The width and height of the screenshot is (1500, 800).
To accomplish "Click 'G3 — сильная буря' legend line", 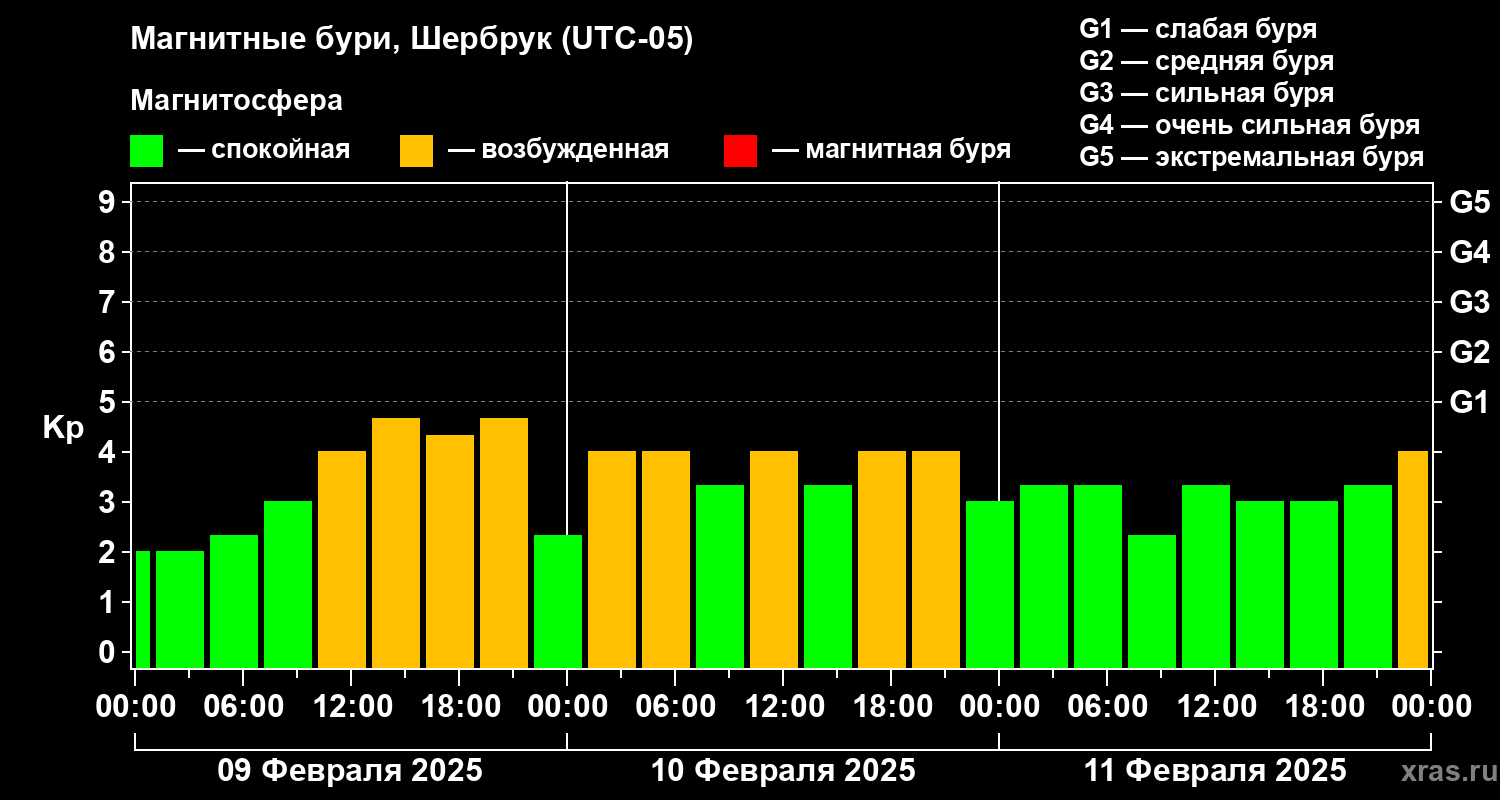I will 1206,93.
